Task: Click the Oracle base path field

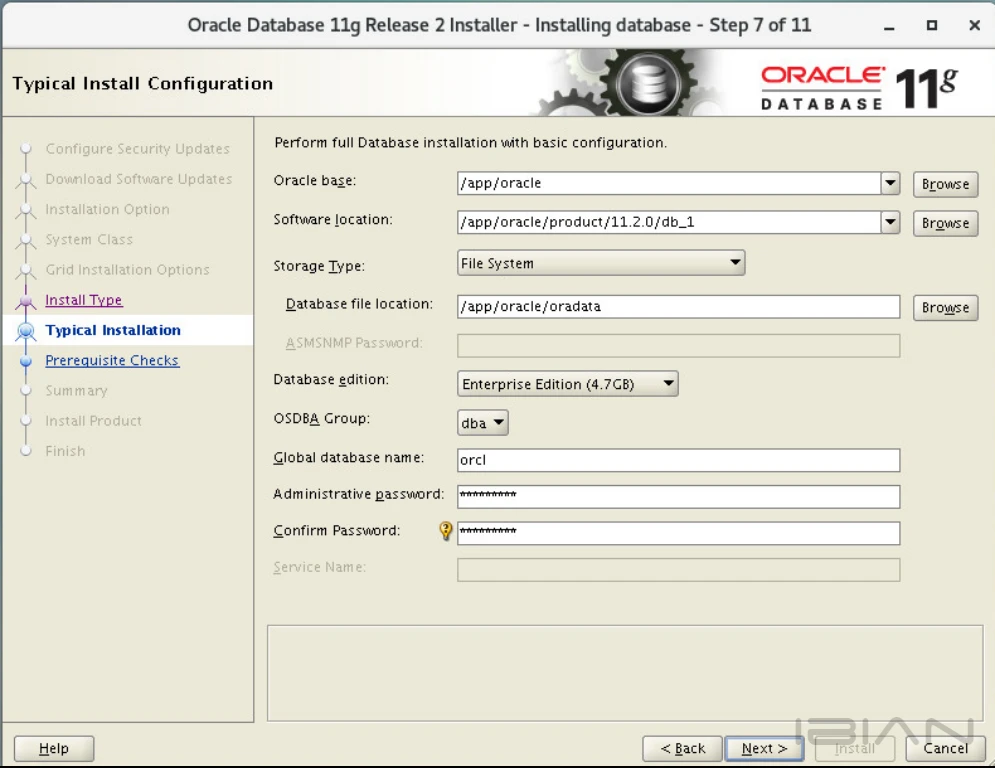Action: pos(669,183)
